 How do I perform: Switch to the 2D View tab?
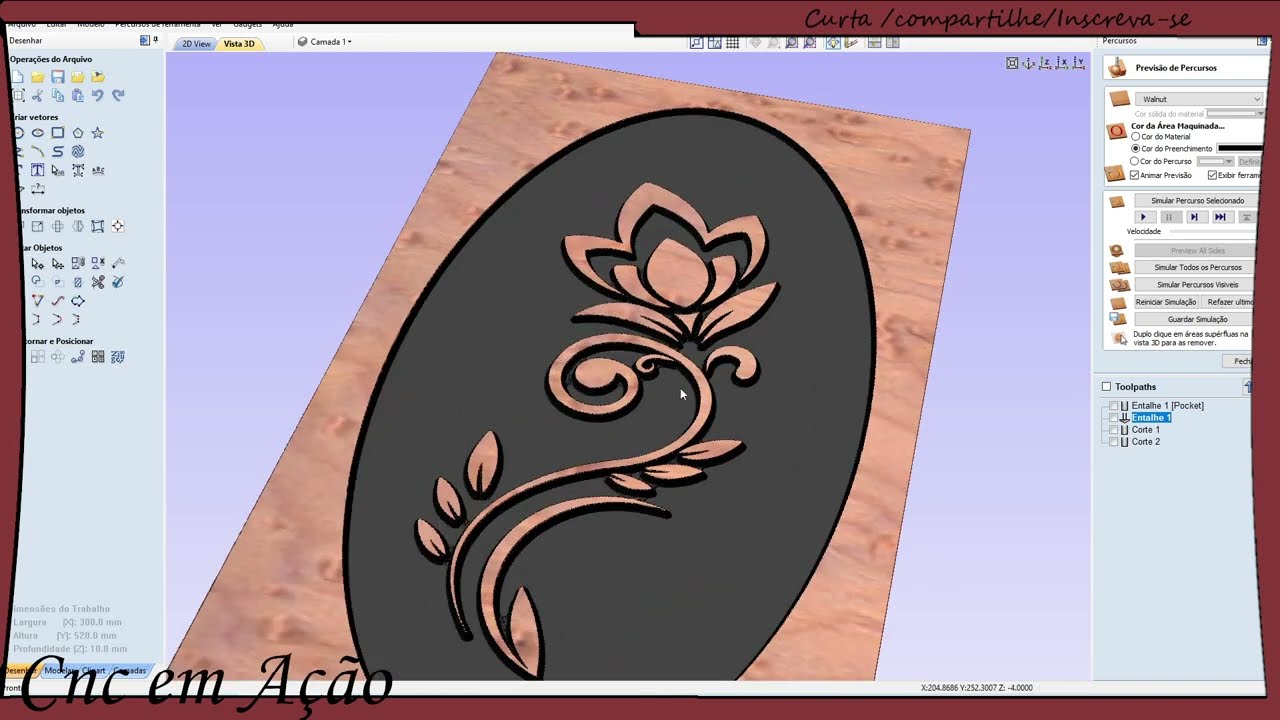(x=196, y=44)
